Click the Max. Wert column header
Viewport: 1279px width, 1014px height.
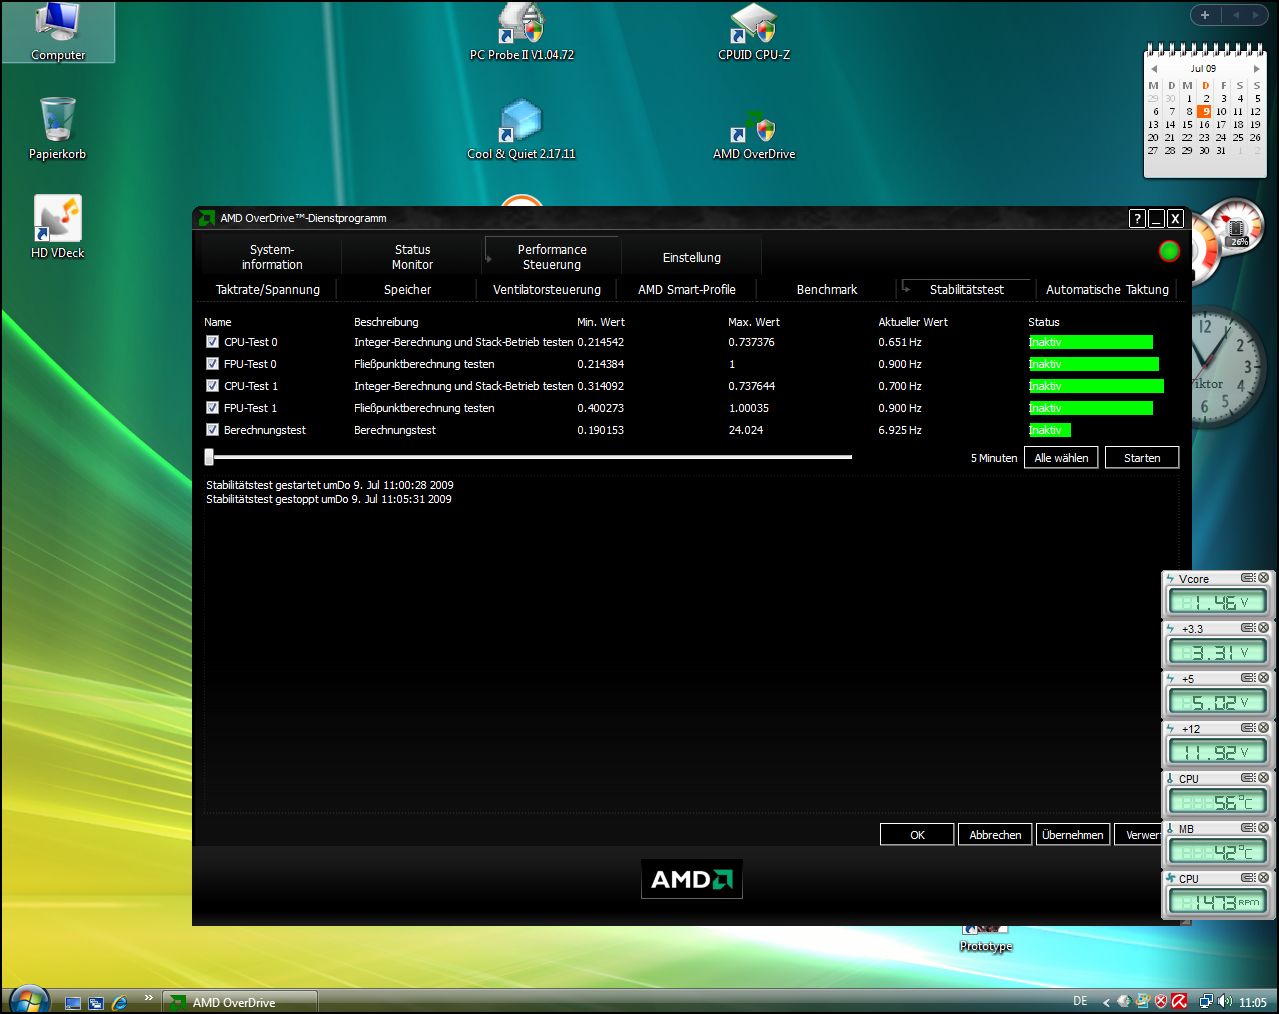pyautogui.click(x=754, y=322)
